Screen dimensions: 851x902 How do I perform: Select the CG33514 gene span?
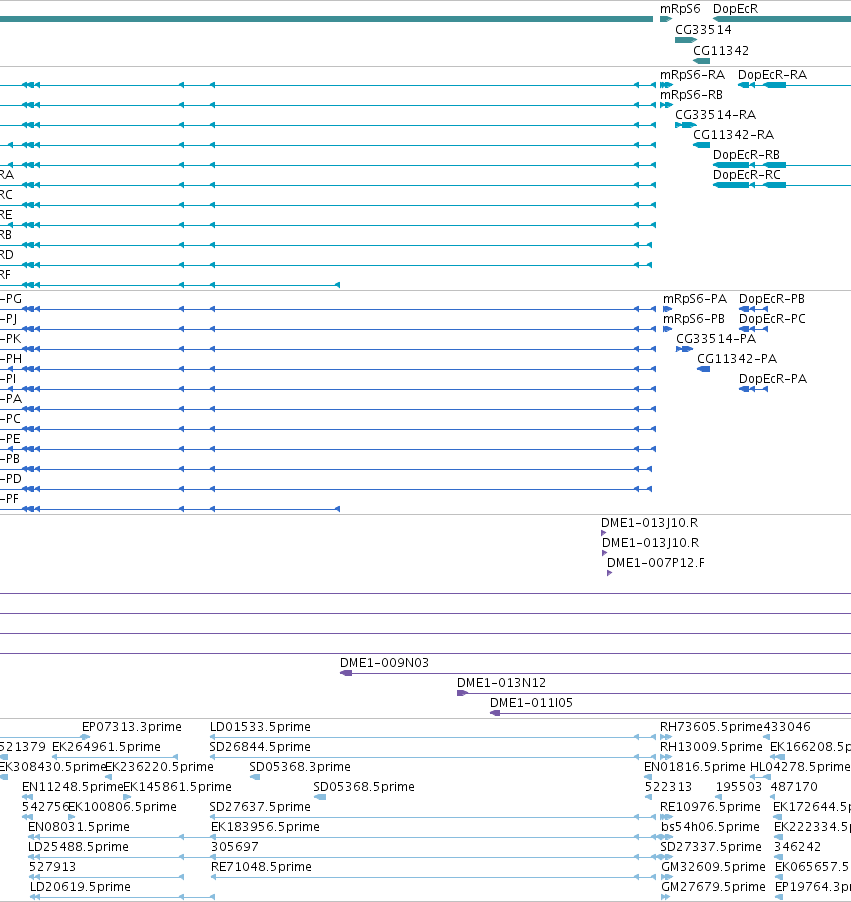686,40
